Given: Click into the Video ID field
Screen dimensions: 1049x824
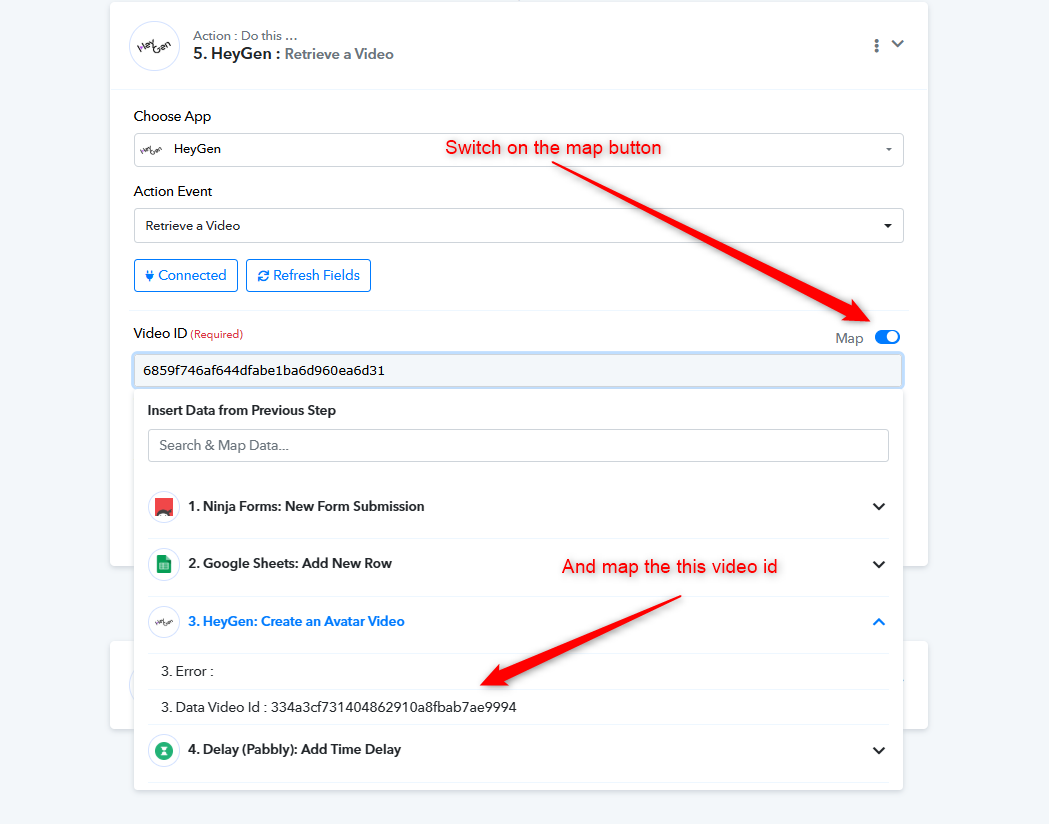Looking at the screenshot, I should [x=518, y=370].
